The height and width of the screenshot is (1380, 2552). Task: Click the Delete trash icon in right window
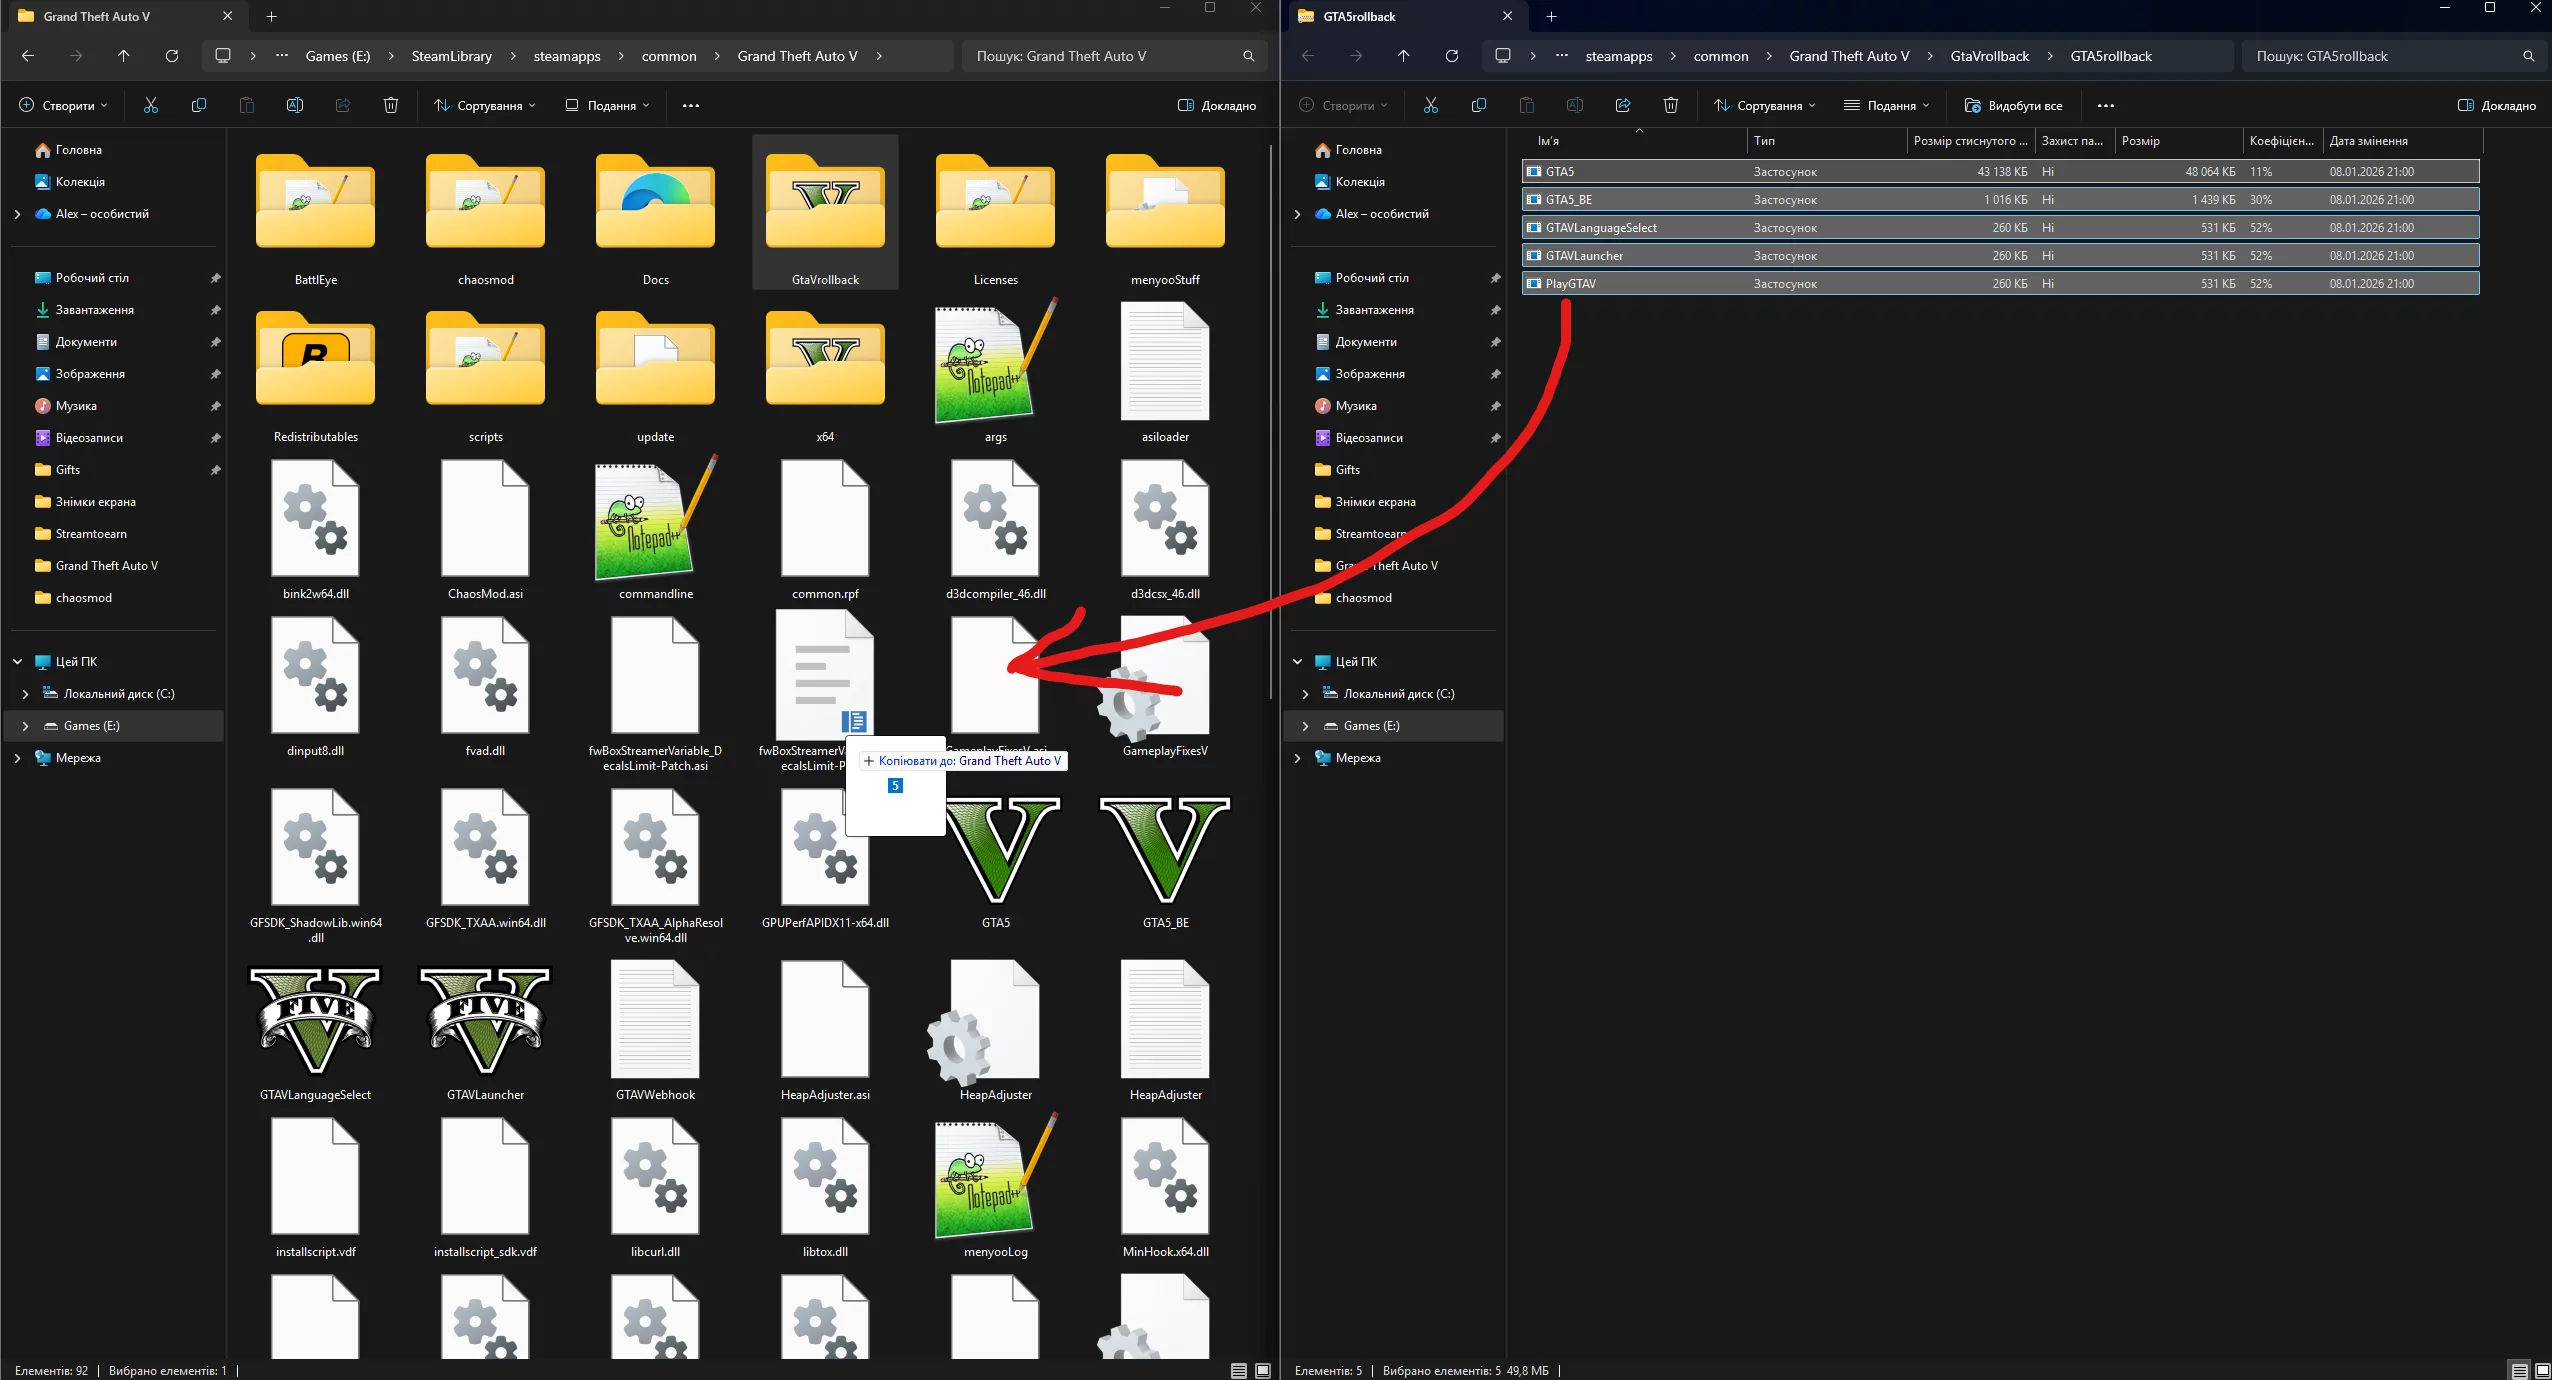coord(1670,105)
